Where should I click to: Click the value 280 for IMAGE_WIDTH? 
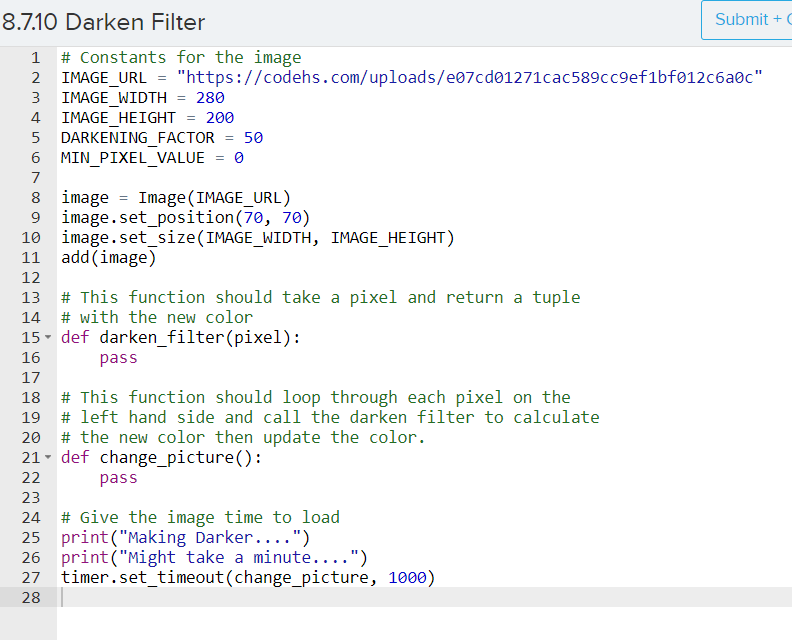[210, 98]
